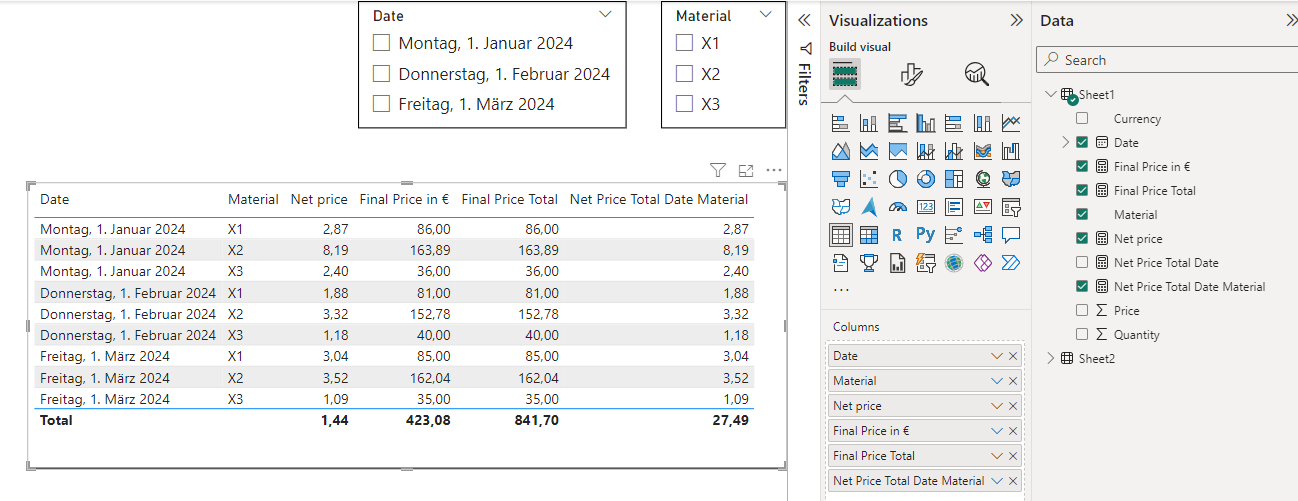Select the Scatter chart visual
This screenshot has width=1298, height=501.
click(869, 179)
